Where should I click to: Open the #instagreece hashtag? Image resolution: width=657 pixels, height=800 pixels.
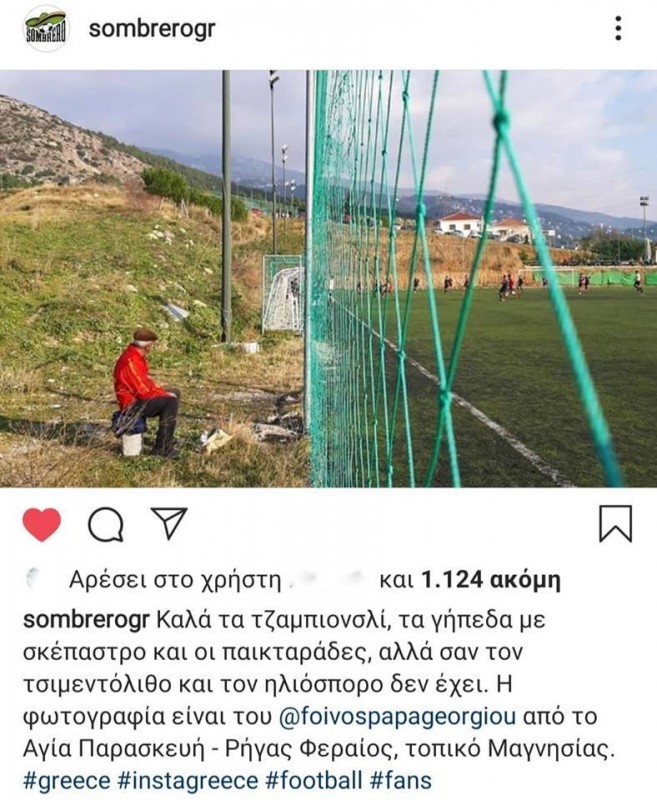pyautogui.click(x=188, y=781)
